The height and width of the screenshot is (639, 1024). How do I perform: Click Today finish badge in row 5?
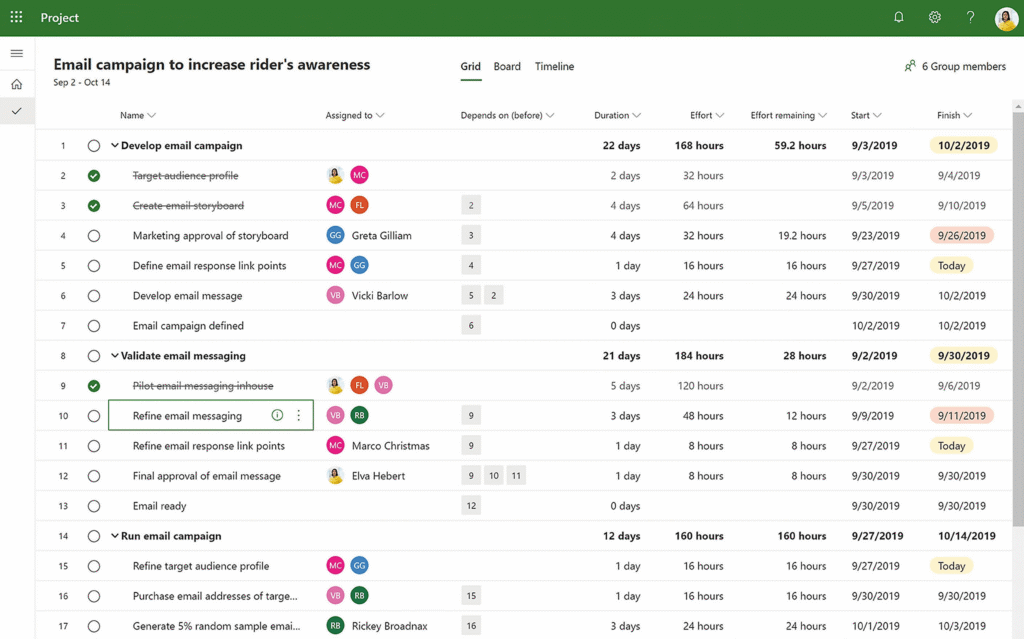pos(951,265)
